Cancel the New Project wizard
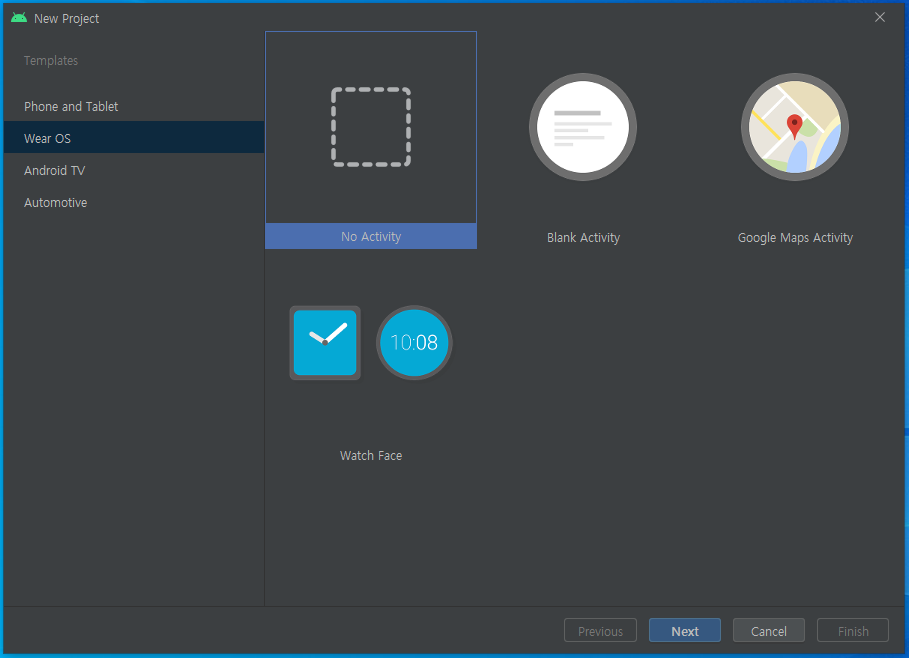The image size is (909, 658). (x=769, y=631)
